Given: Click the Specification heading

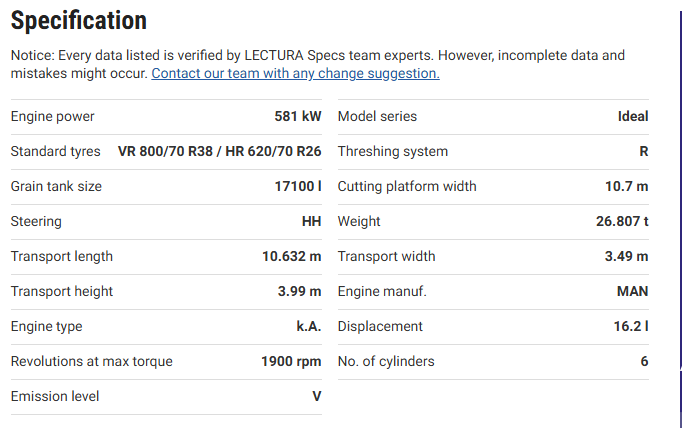Looking at the screenshot, I should [78, 20].
